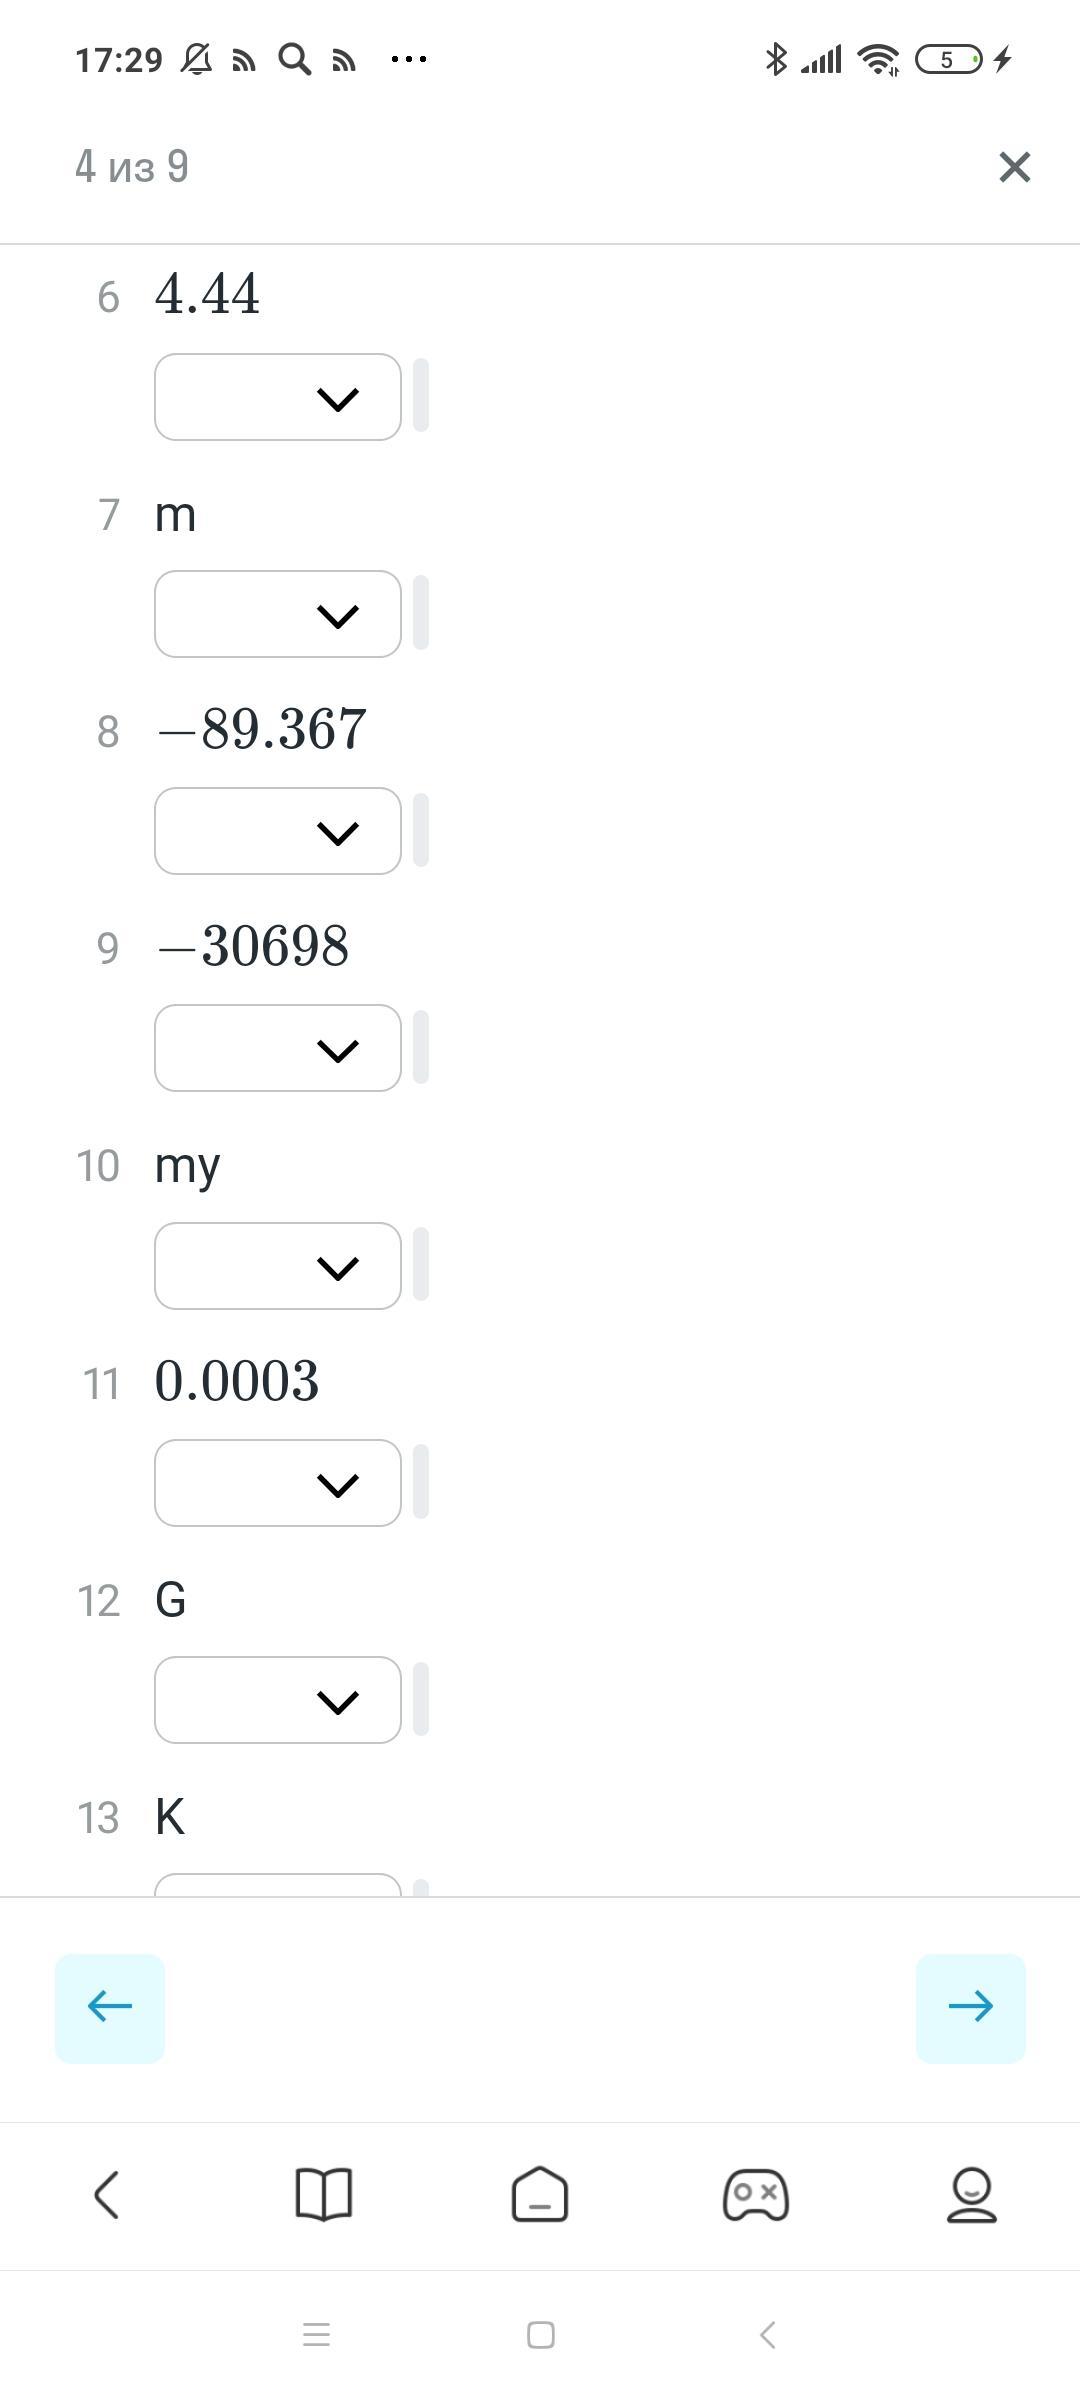Tap the back chevron in the bottom nav
This screenshot has width=1080, height=2400.
[x=107, y=2195]
